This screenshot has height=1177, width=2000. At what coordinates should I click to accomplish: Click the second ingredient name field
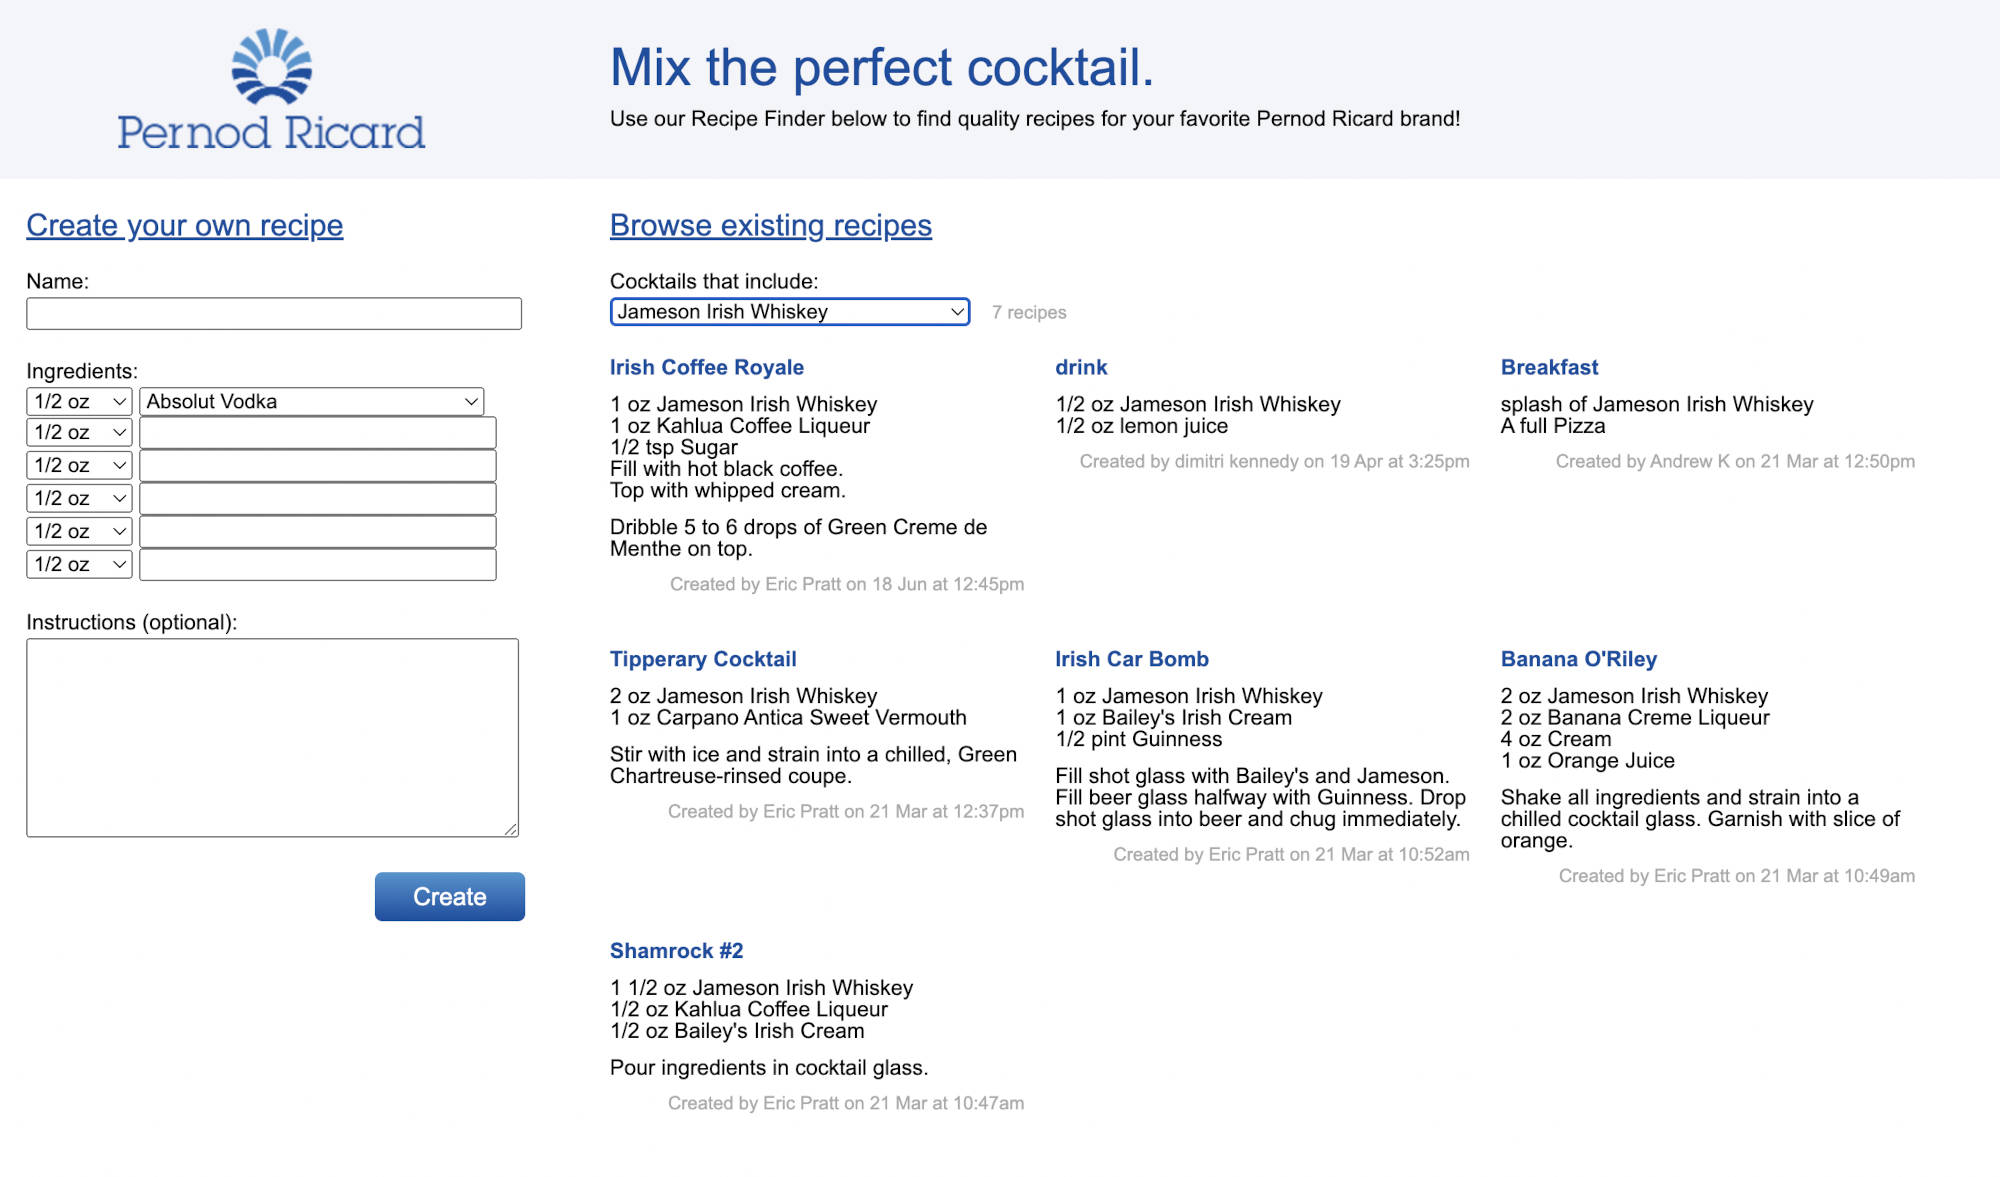[x=317, y=433]
